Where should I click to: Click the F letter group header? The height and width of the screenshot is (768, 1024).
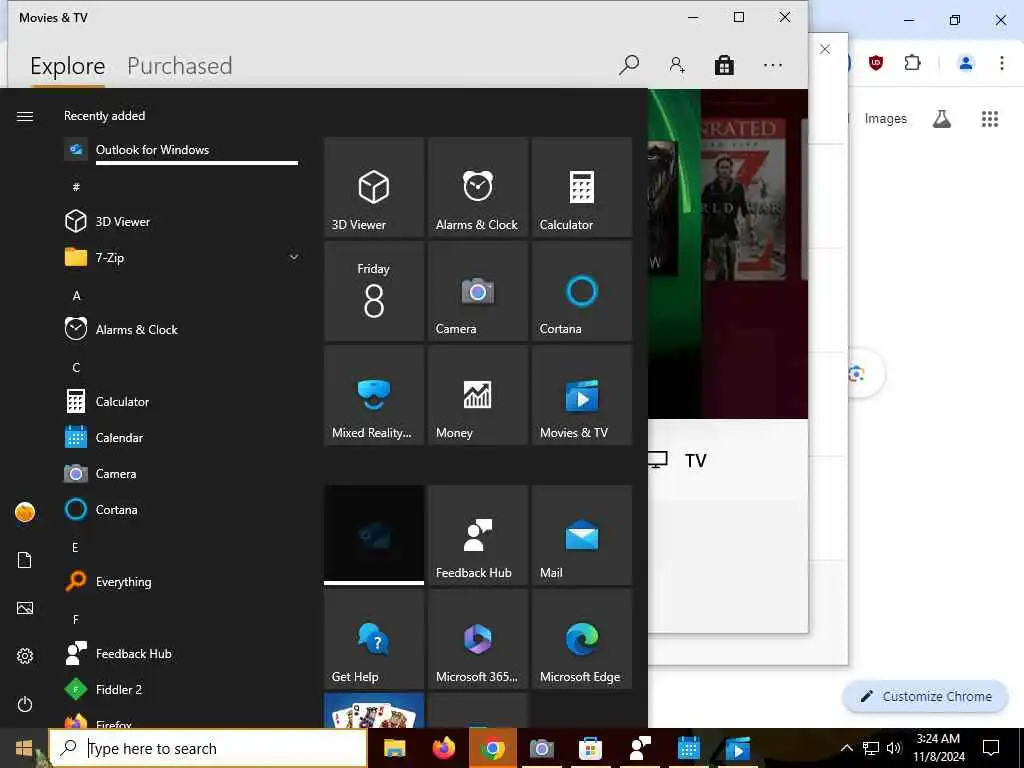pyautogui.click(x=76, y=618)
